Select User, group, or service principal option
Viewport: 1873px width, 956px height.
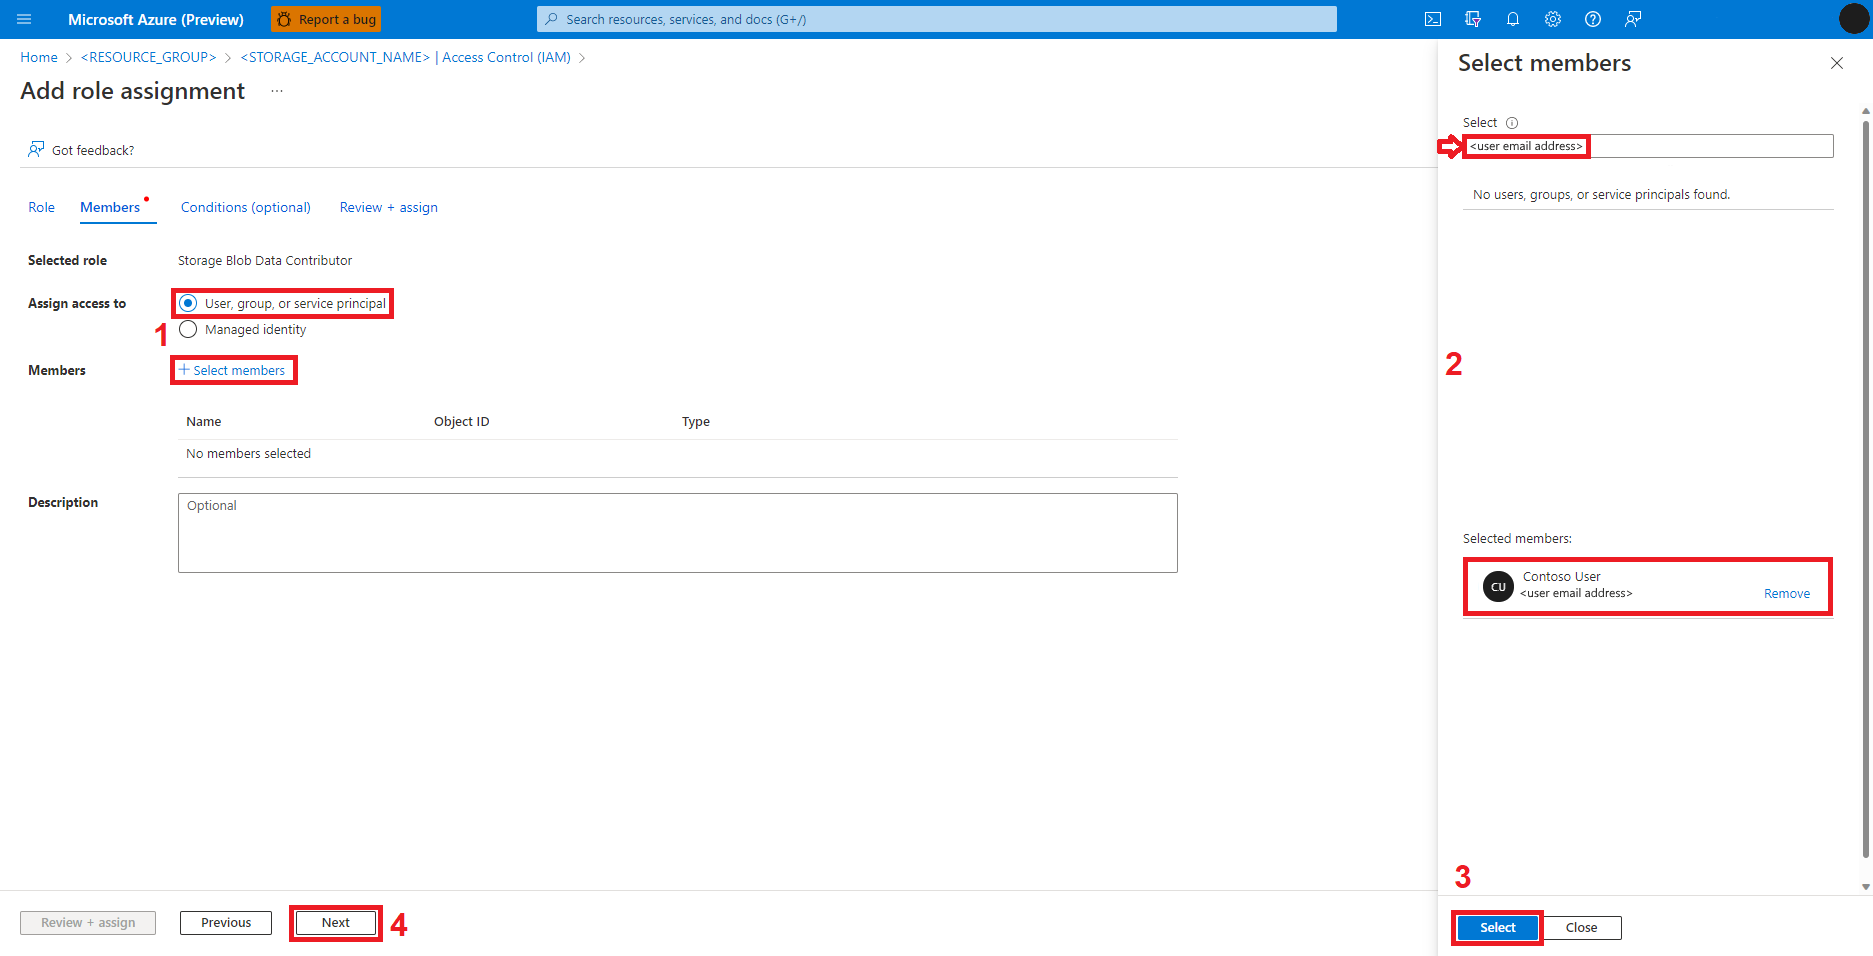click(x=188, y=303)
